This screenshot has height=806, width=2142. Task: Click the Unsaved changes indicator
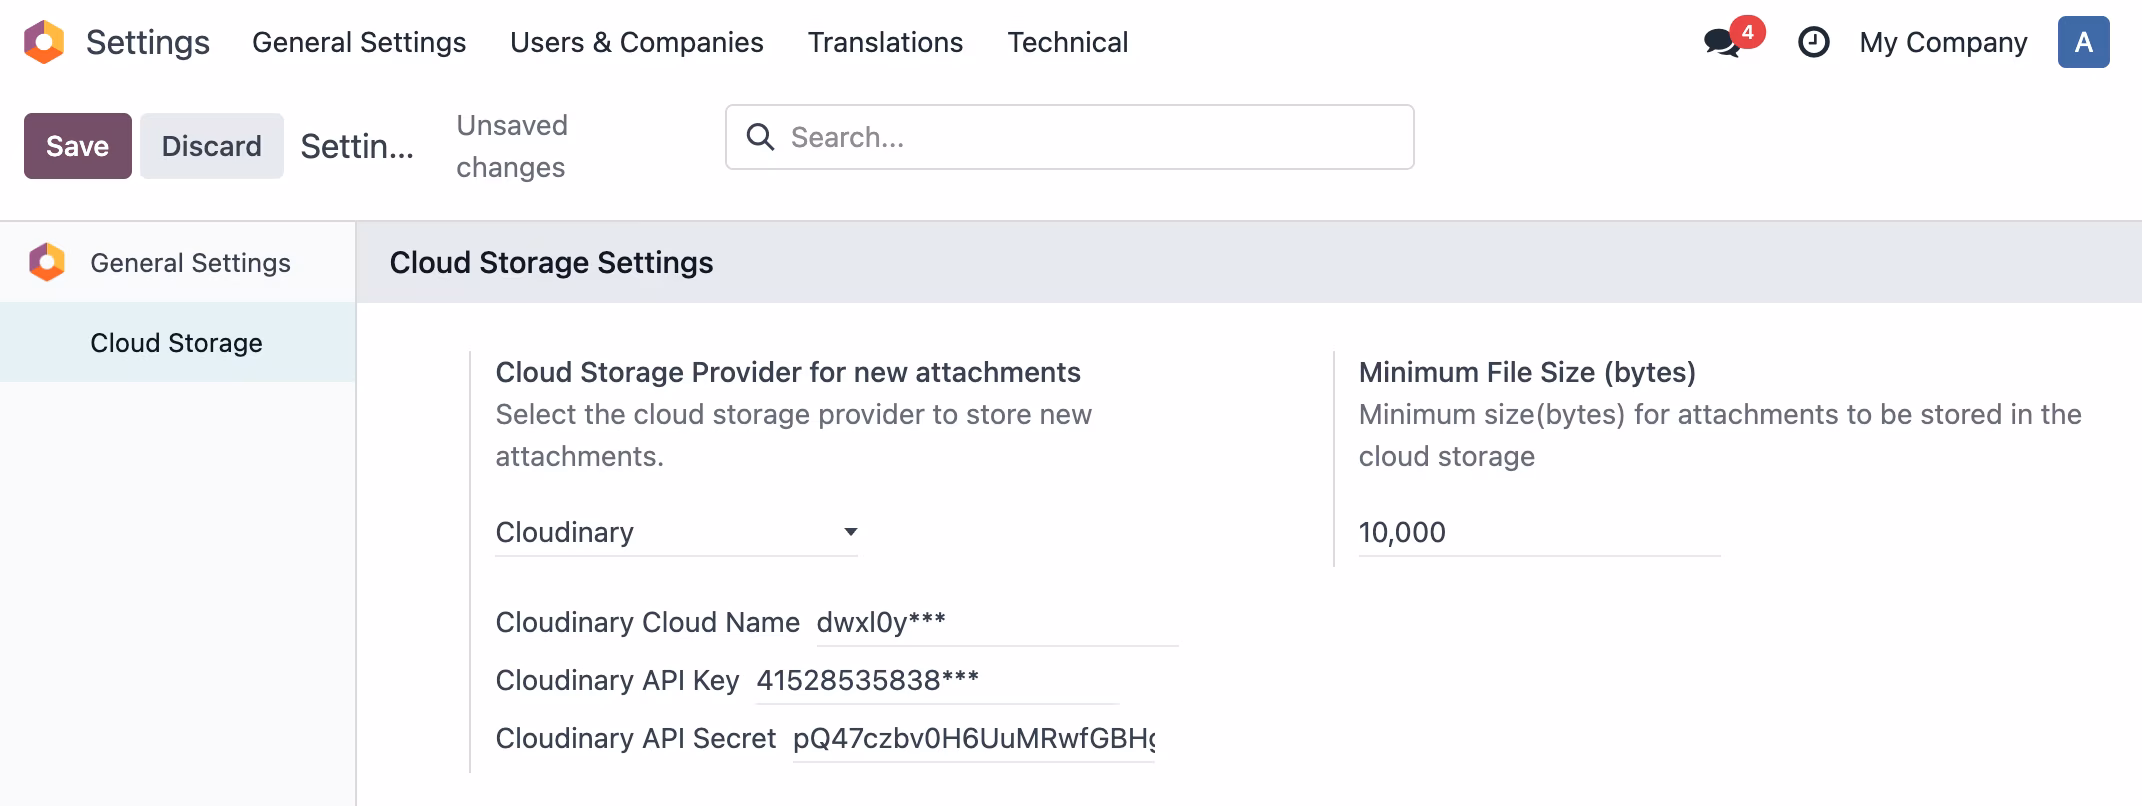pos(512,146)
